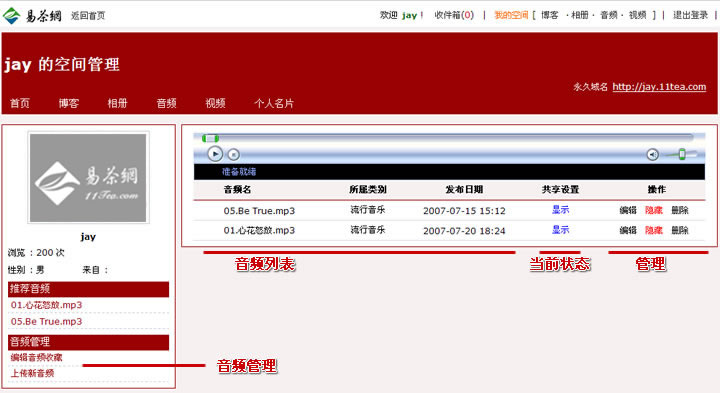The width and height of the screenshot is (720, 393).
Task: Click the 发布日期 column header
Action: tap(464, 189)
